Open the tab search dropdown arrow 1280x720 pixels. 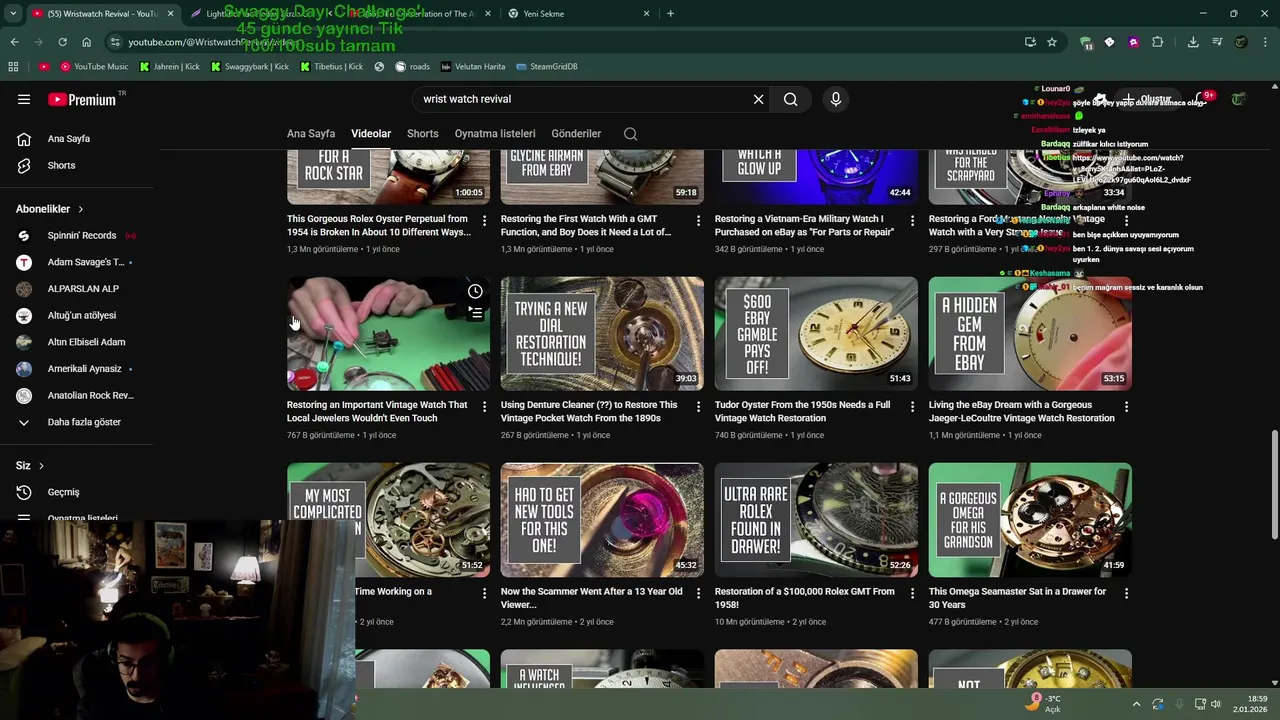(x=13, y=14)
